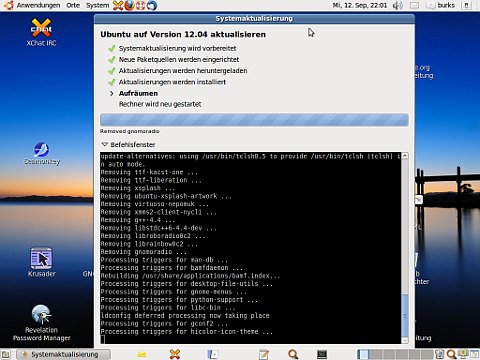Viewport: 480px width, 360px height.
Task: Click 'Systemaktualisierung wird vorbereitet' step
Action: coord(178,48)
